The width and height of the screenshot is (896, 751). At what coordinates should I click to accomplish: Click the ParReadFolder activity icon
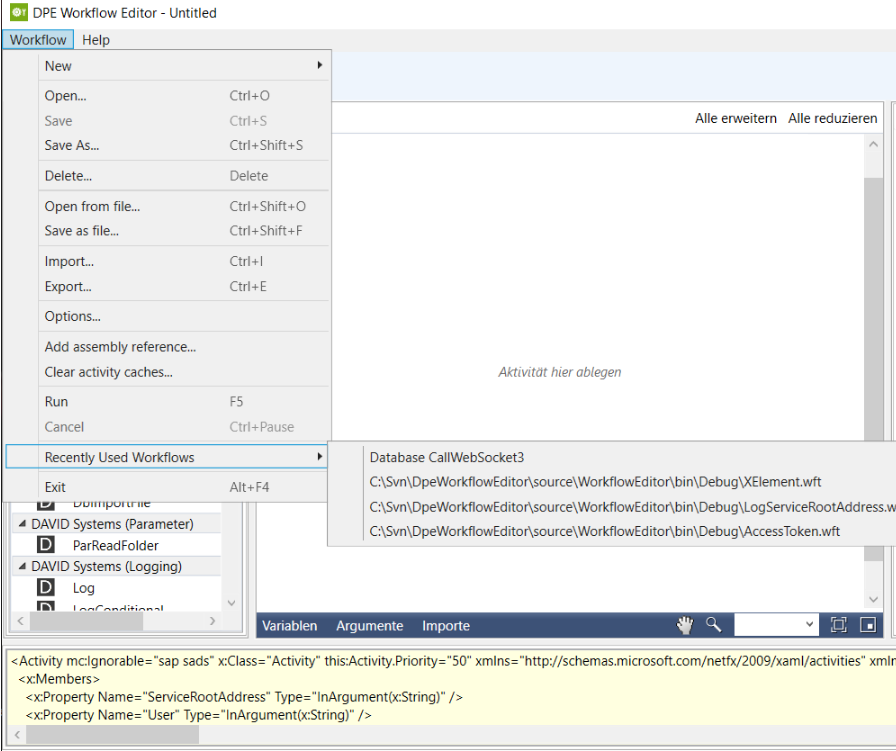click(x=45, y=545)
